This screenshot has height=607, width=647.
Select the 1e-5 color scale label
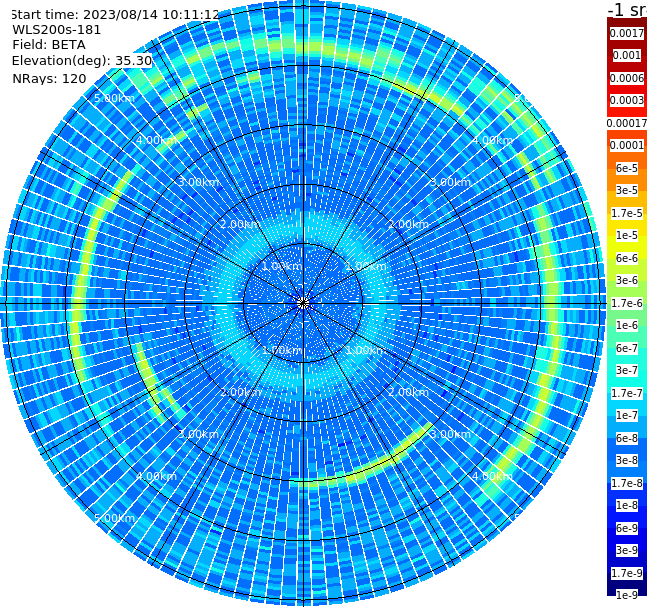point(627,235)
